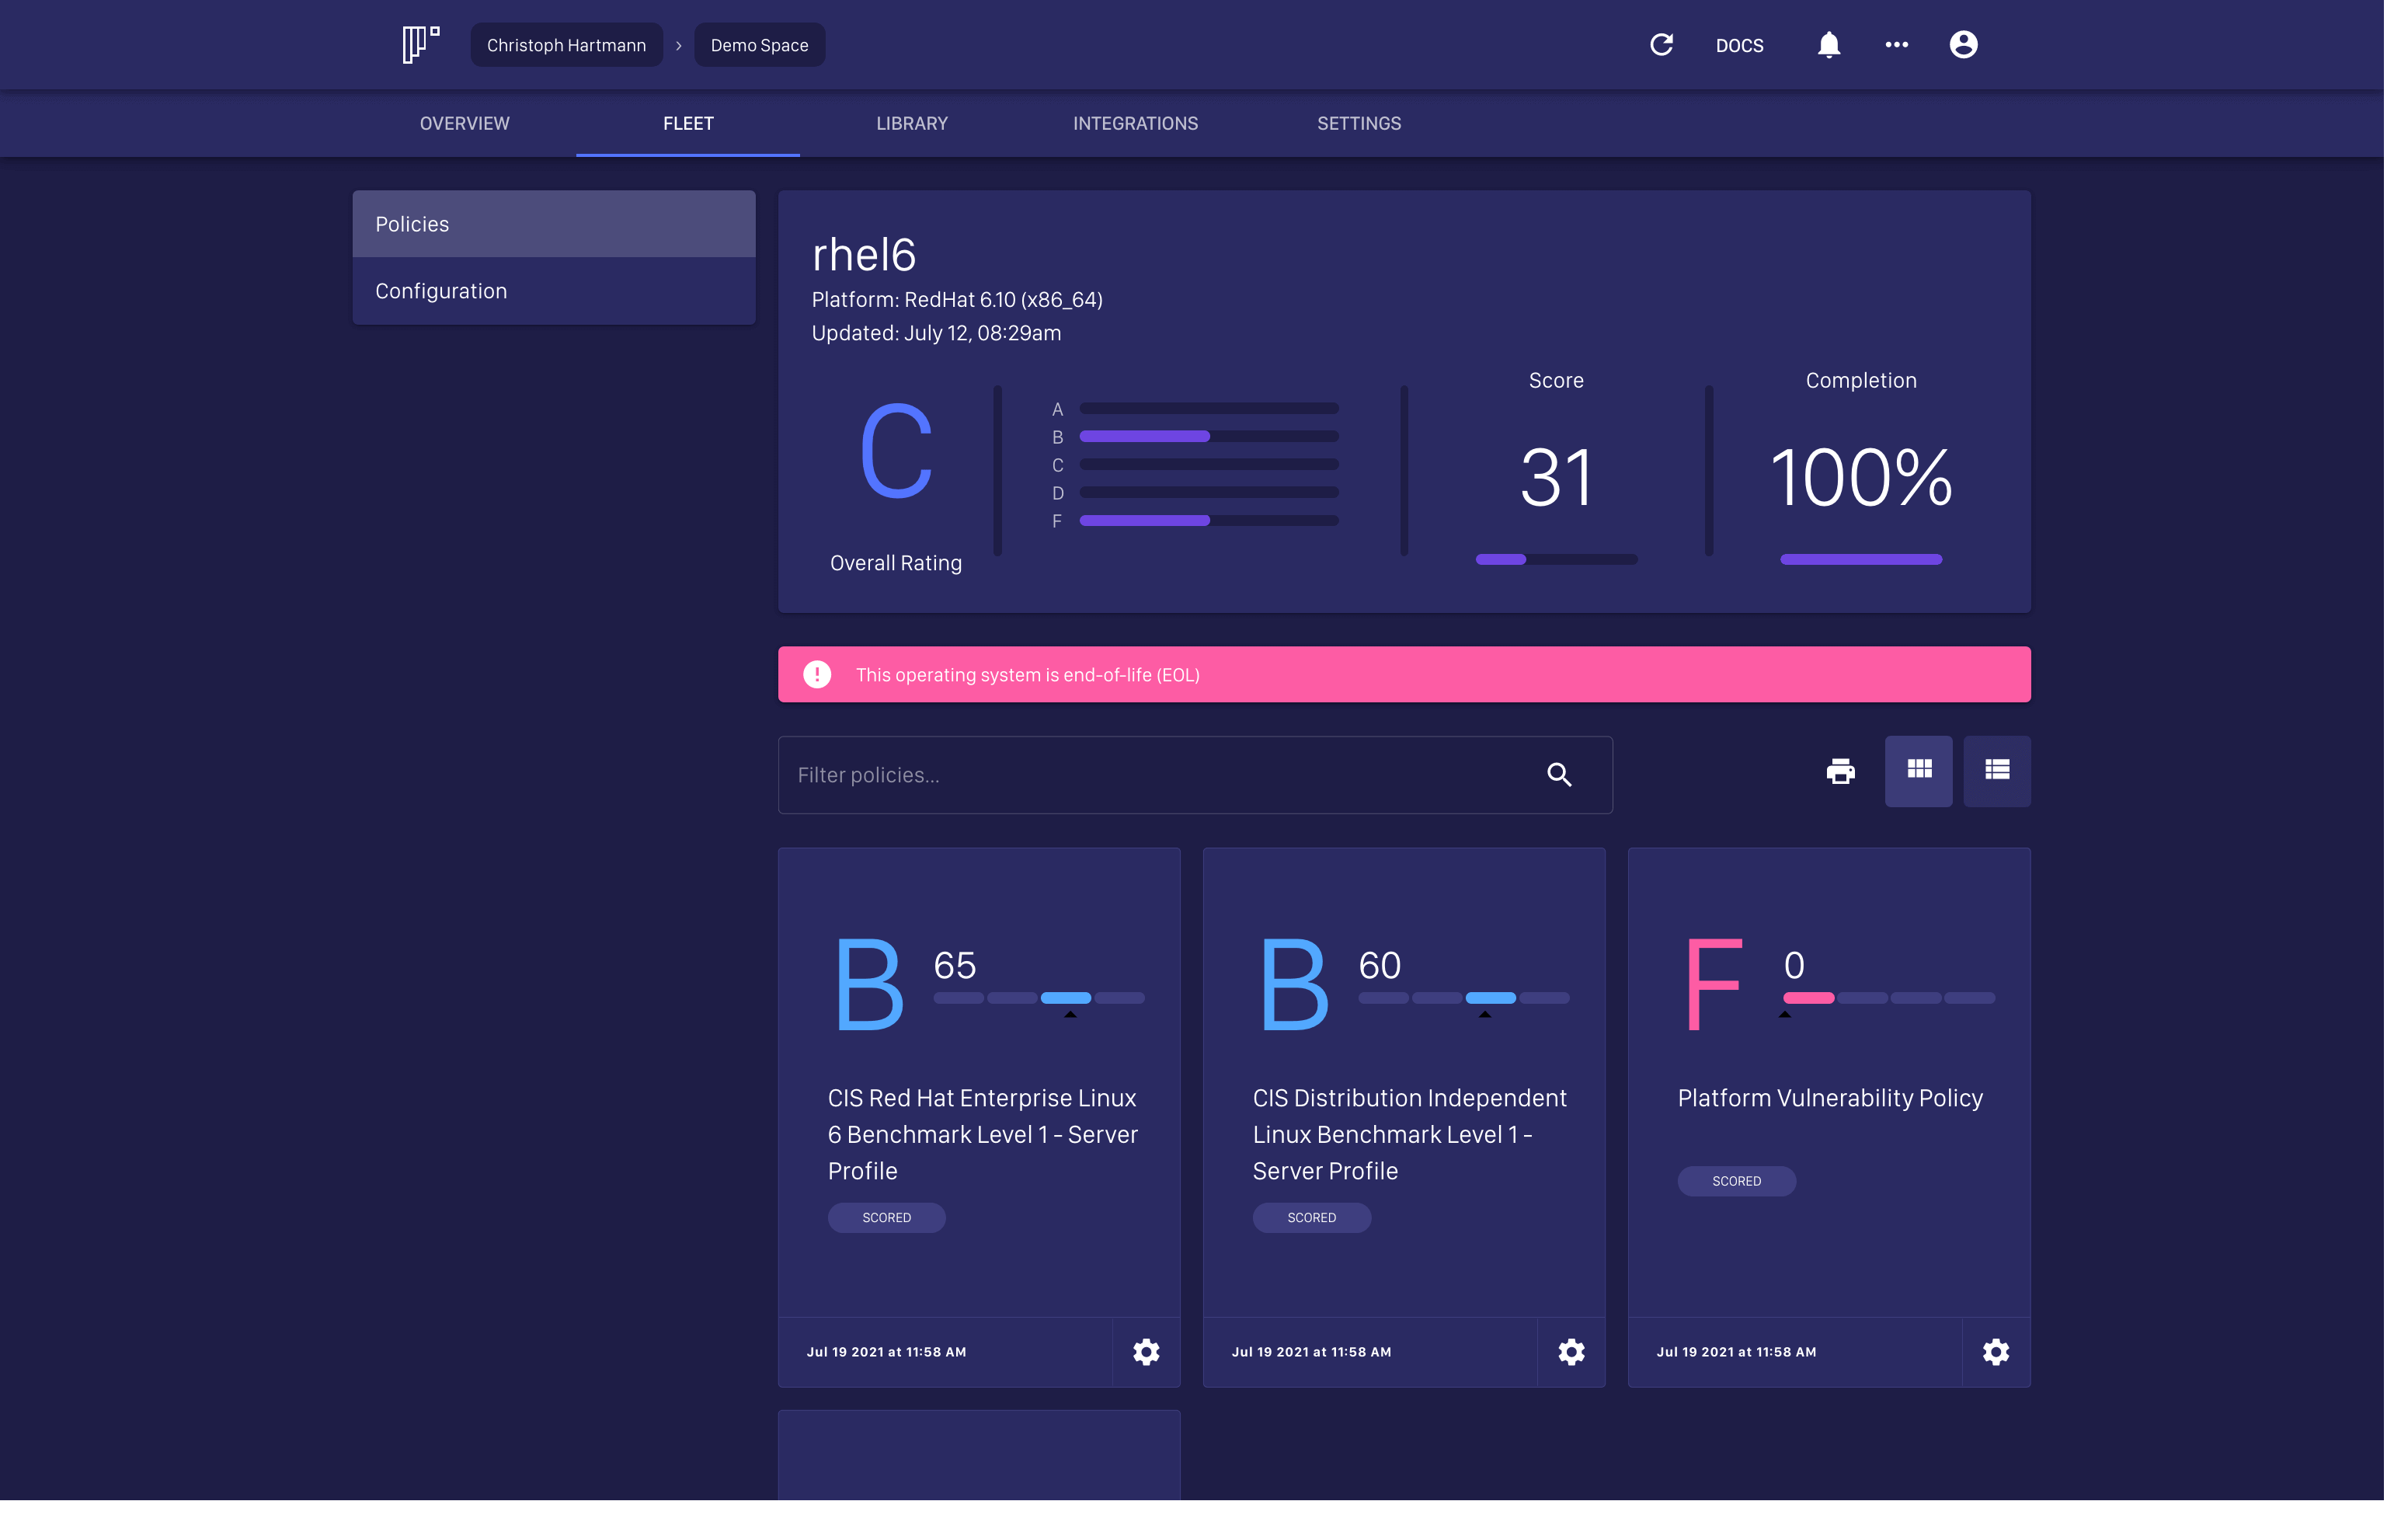Print the policies list
This screenshot has width=2408, height=1515.
pyautogui.click(x=1840, y=771)
